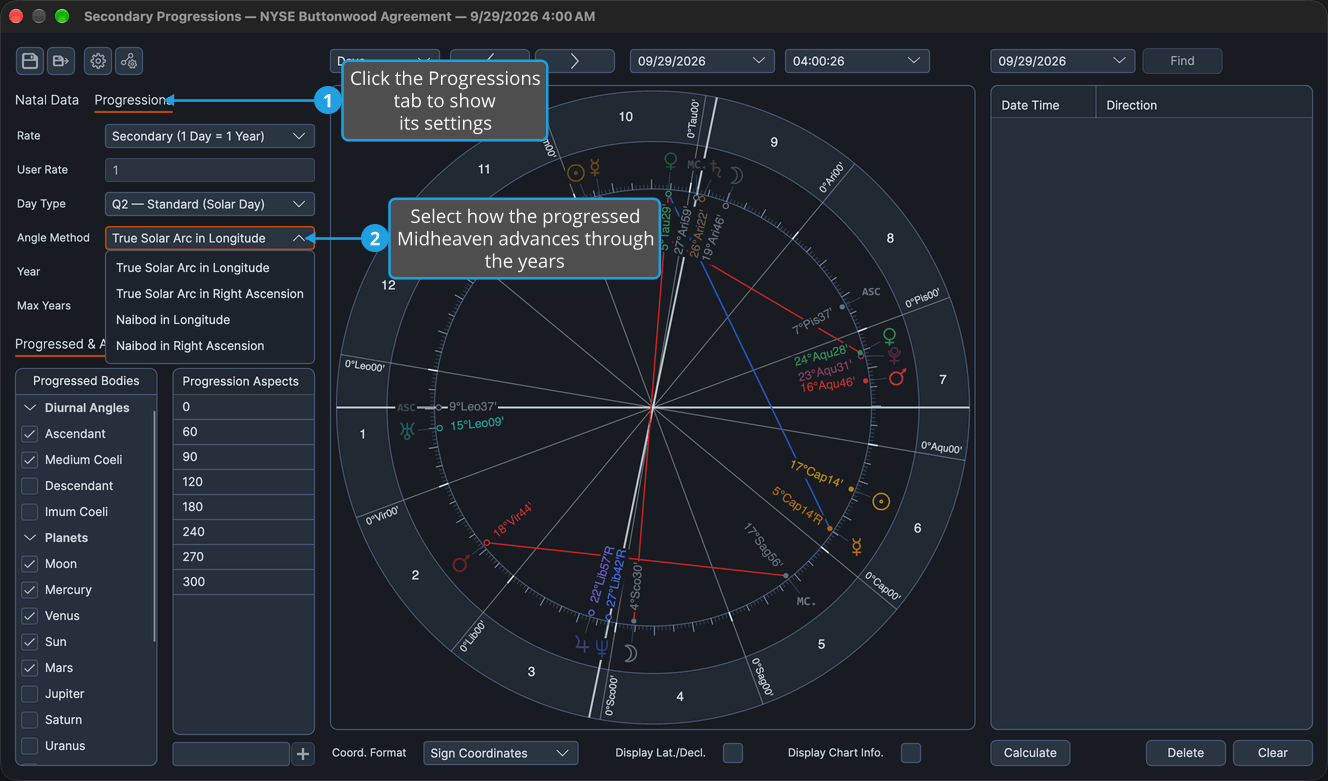Select the 90 progression aspect row
The width and height of the screenshot is (1328, 781).
(244, 457)
